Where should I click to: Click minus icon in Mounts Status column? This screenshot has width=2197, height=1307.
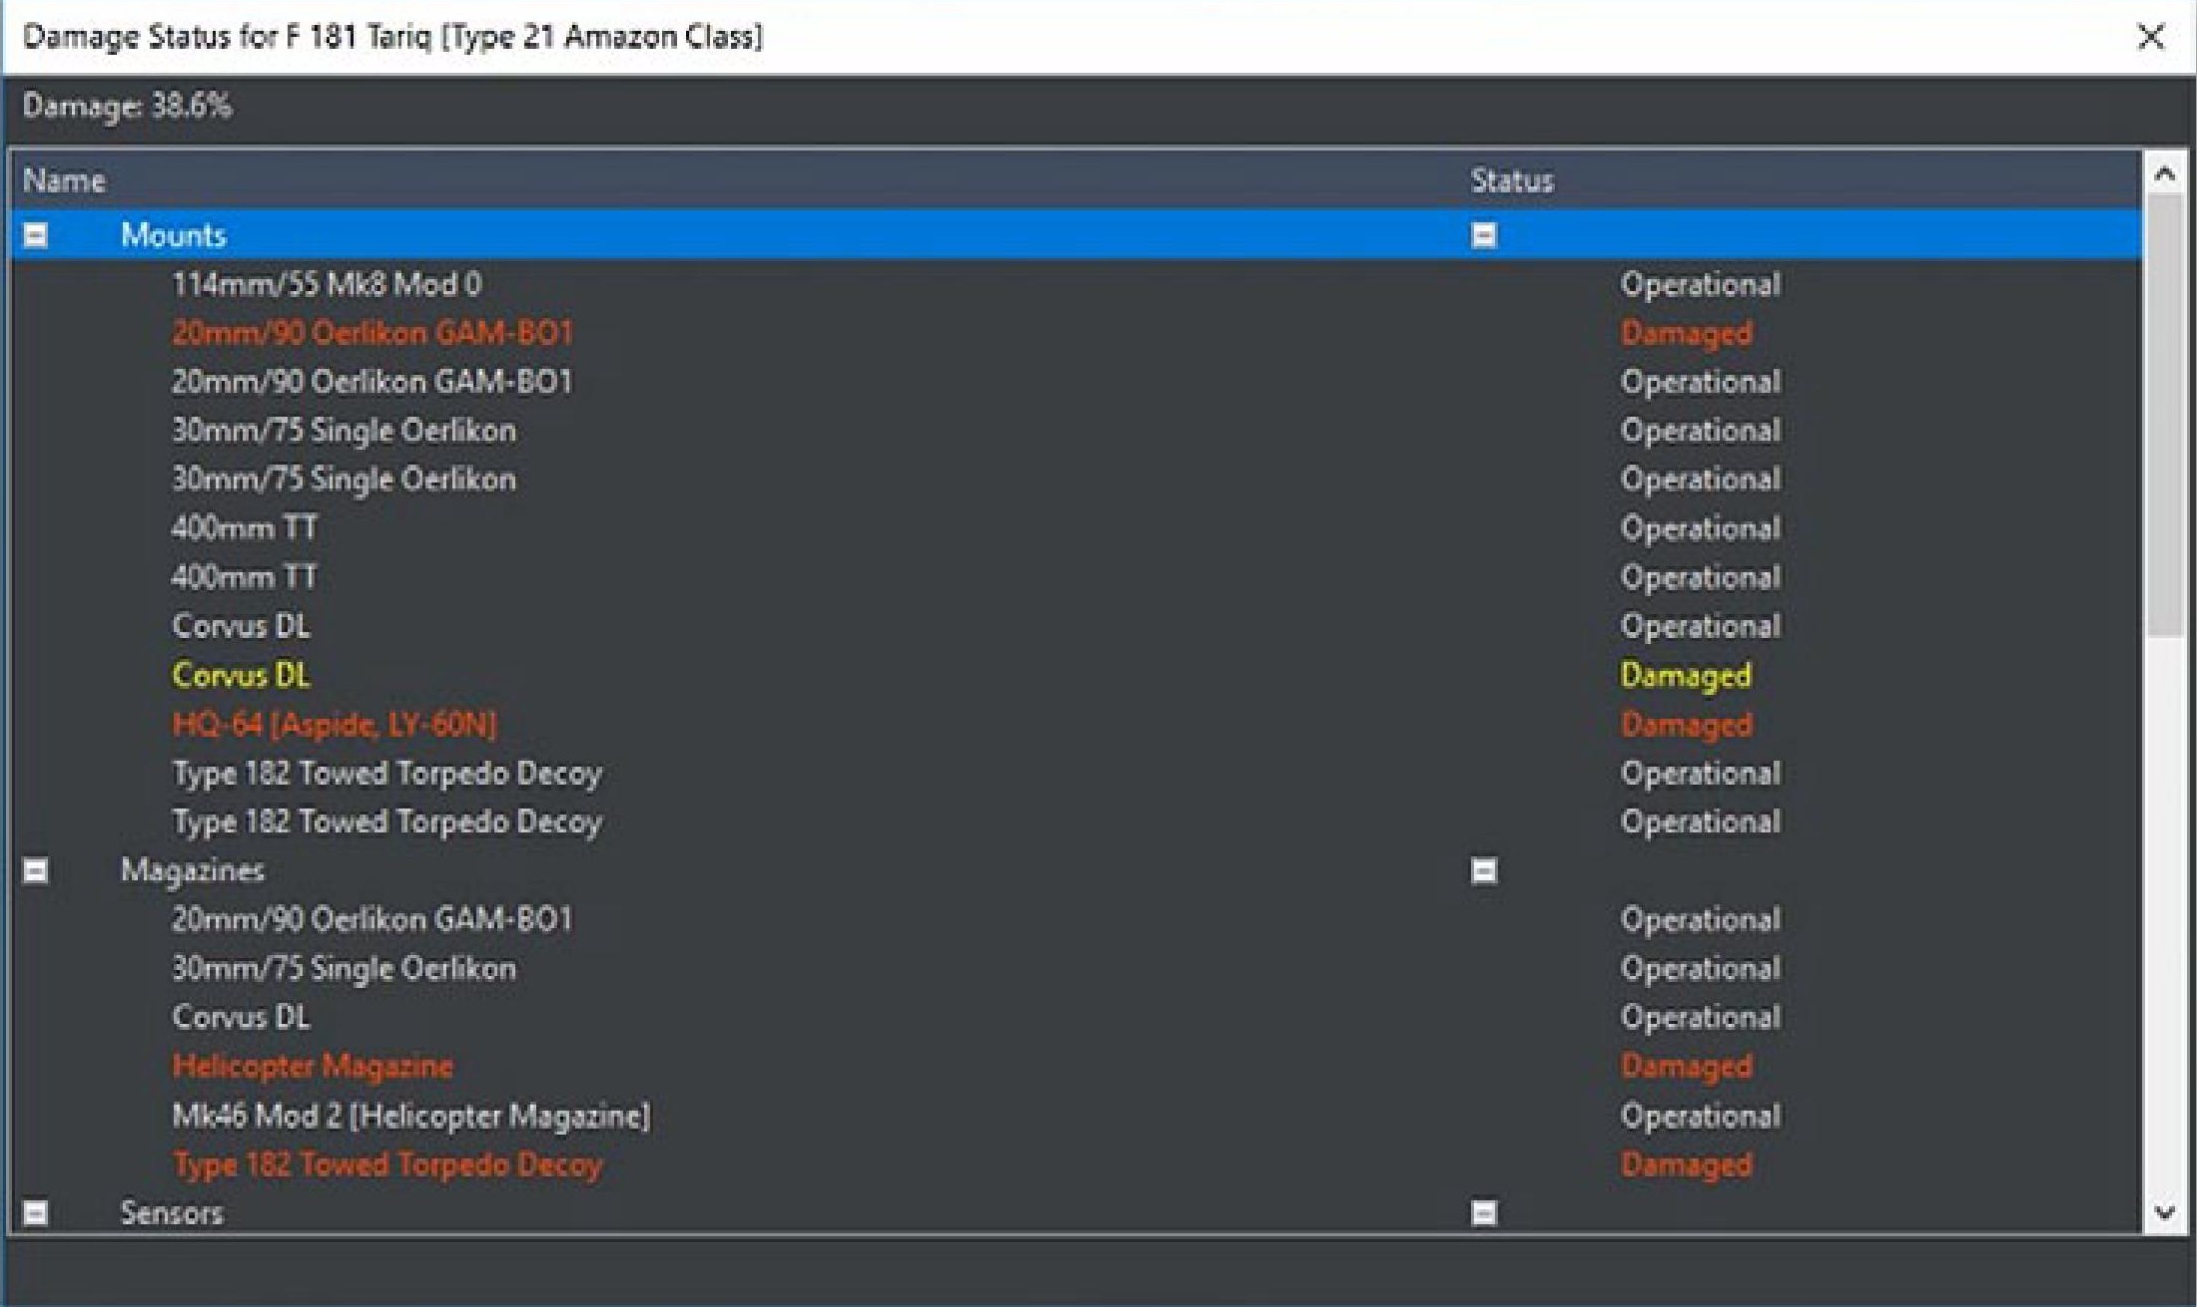[1484, 236]
